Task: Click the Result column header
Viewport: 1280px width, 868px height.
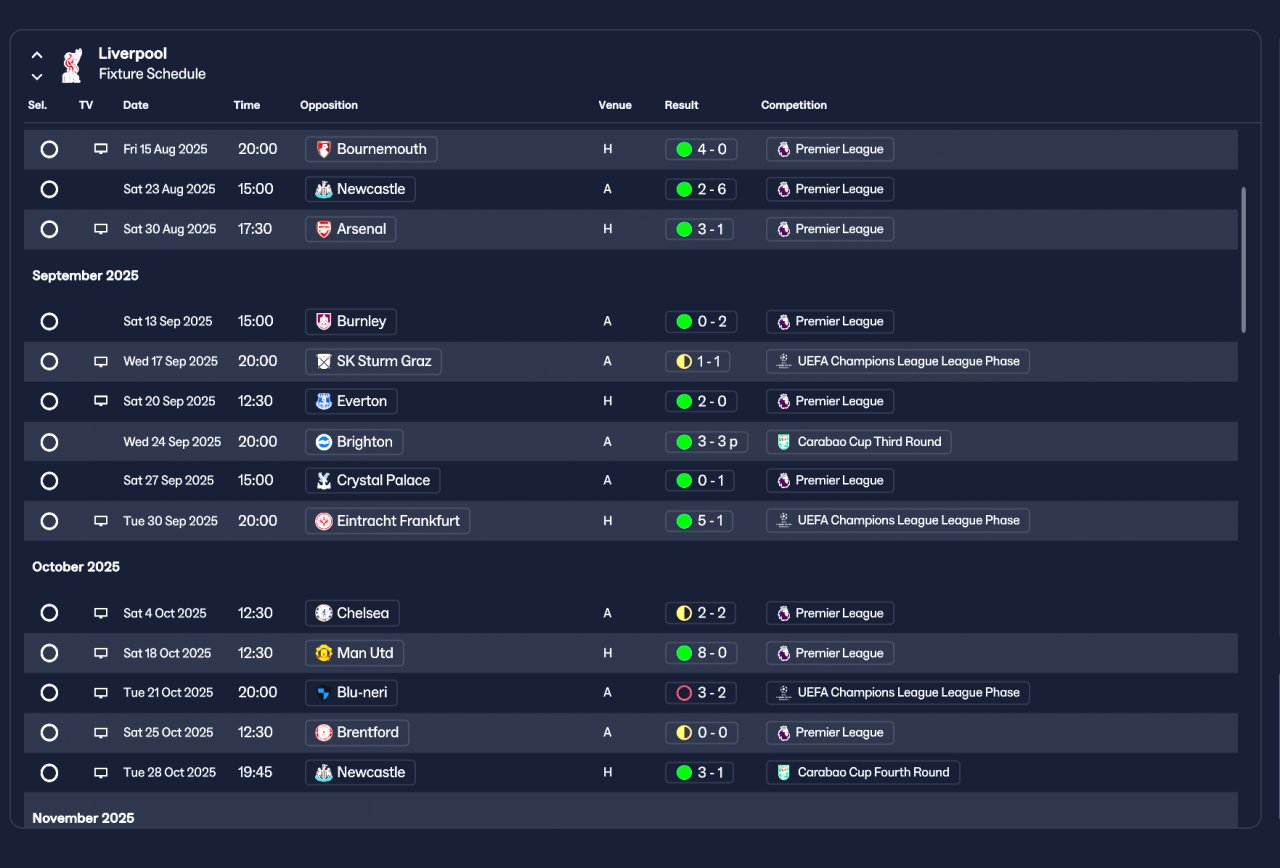Action: pyautogui.click(x=681, y=105)
